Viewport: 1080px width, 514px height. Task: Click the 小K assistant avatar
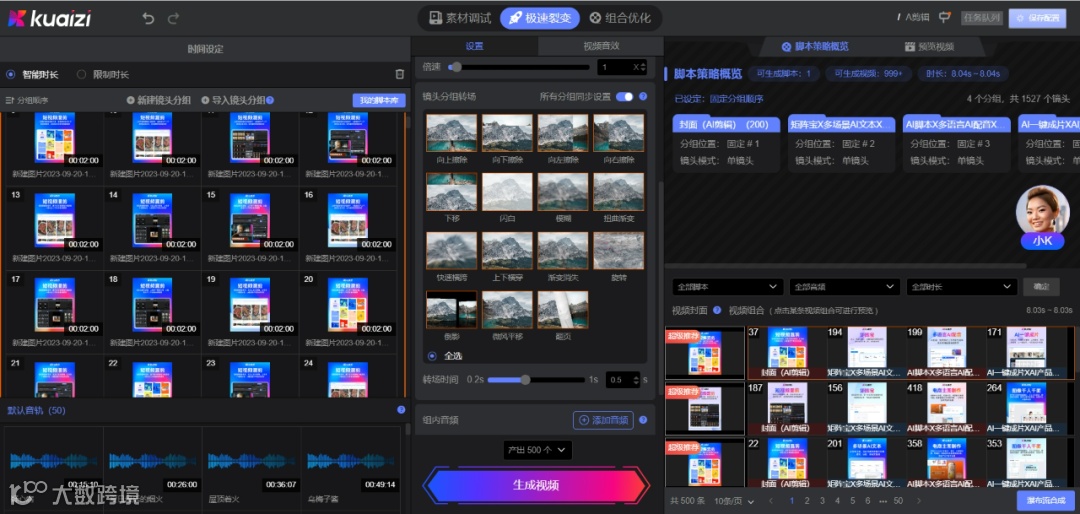click(1042, 218)
